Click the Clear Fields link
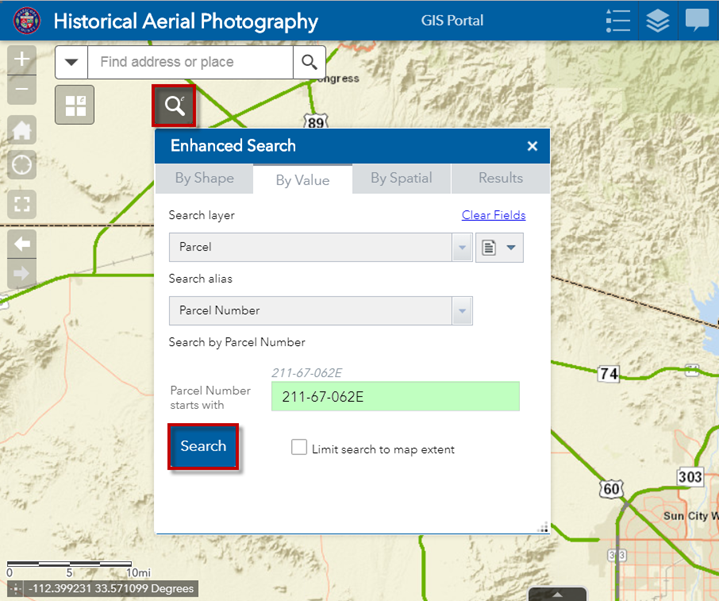 493,215
